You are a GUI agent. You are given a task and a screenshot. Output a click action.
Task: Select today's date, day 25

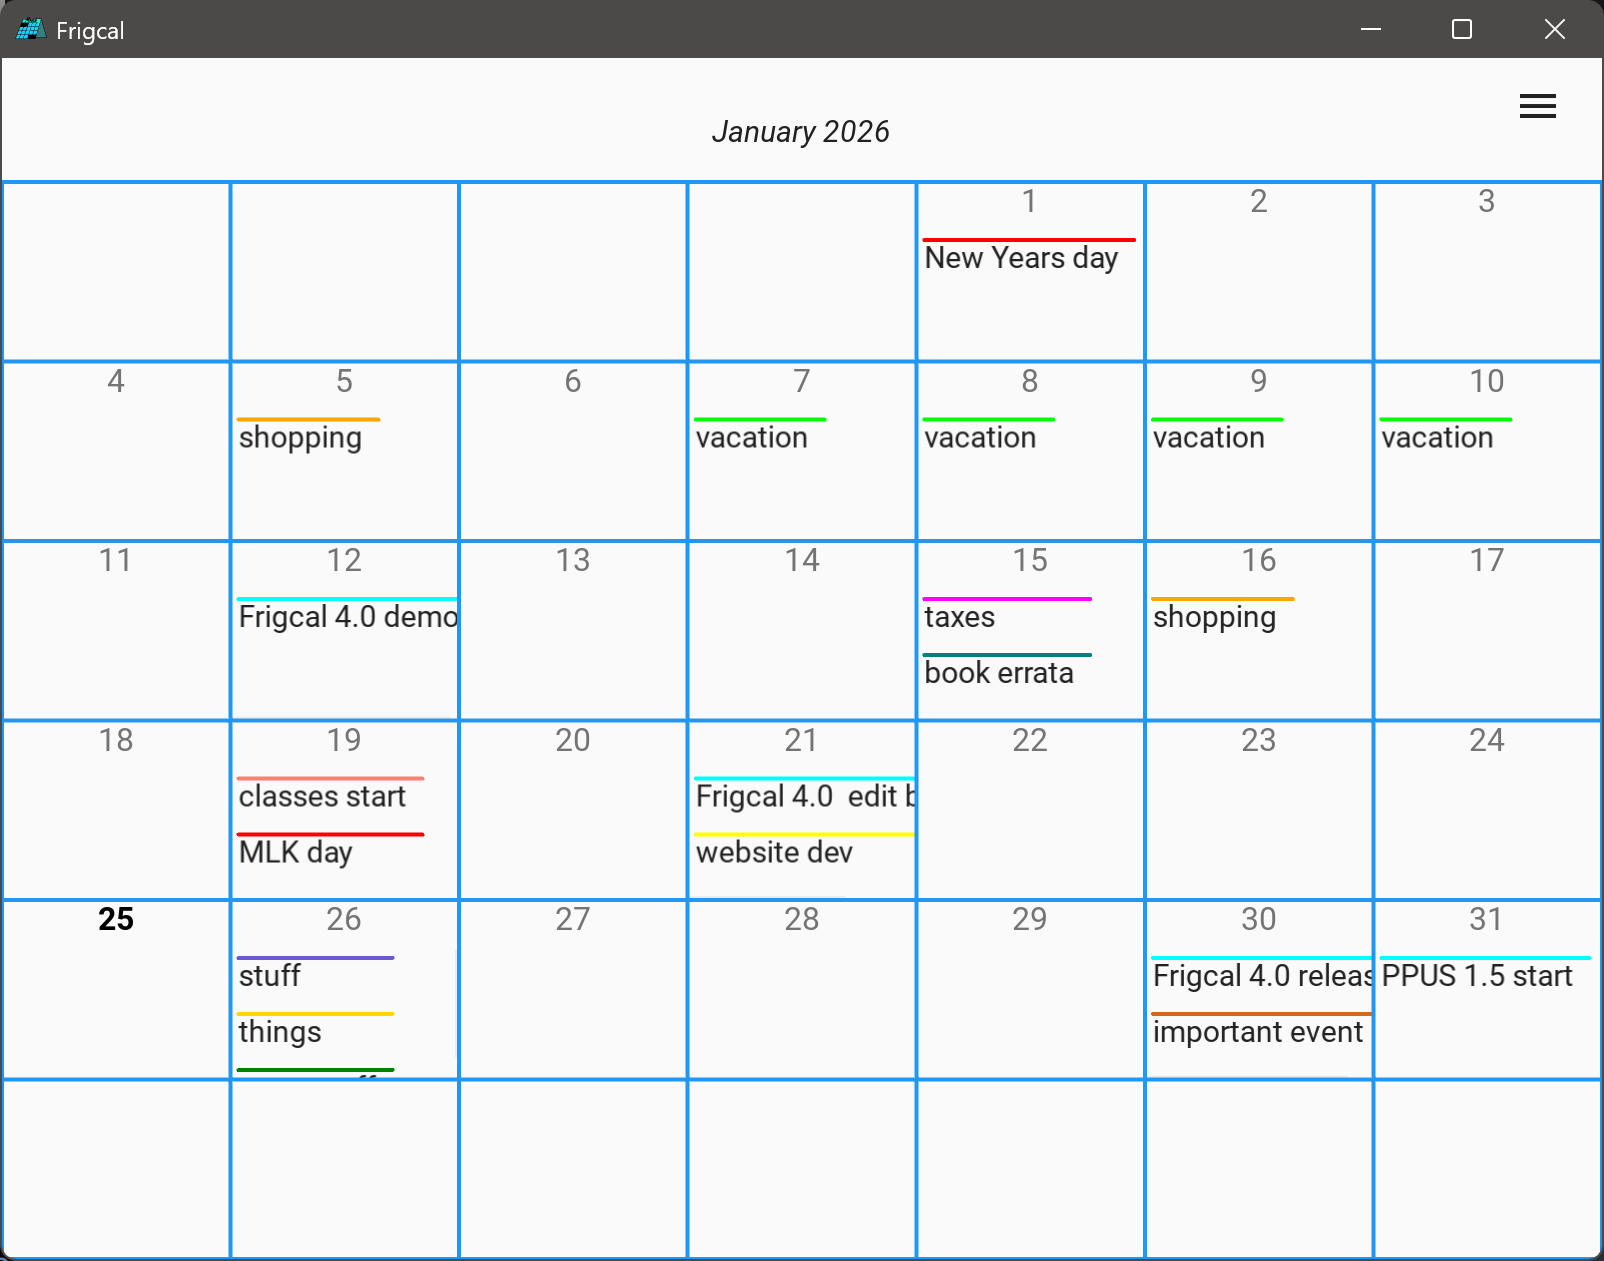pyautogui.click(x=116, y=919)
